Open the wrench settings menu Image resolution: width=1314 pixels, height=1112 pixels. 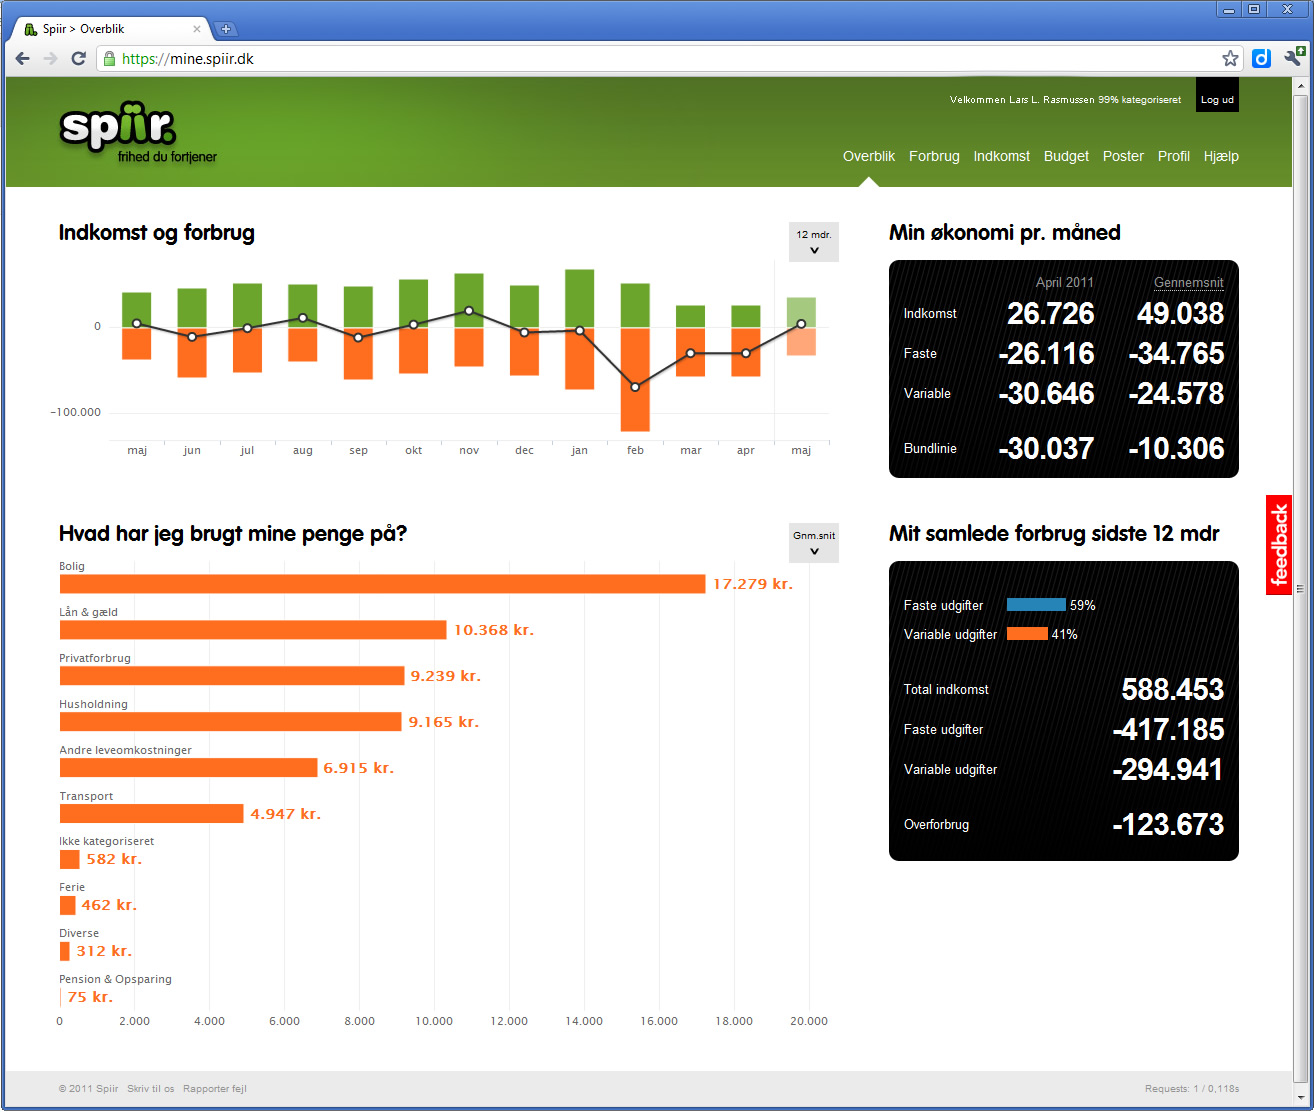[1292, 58]
